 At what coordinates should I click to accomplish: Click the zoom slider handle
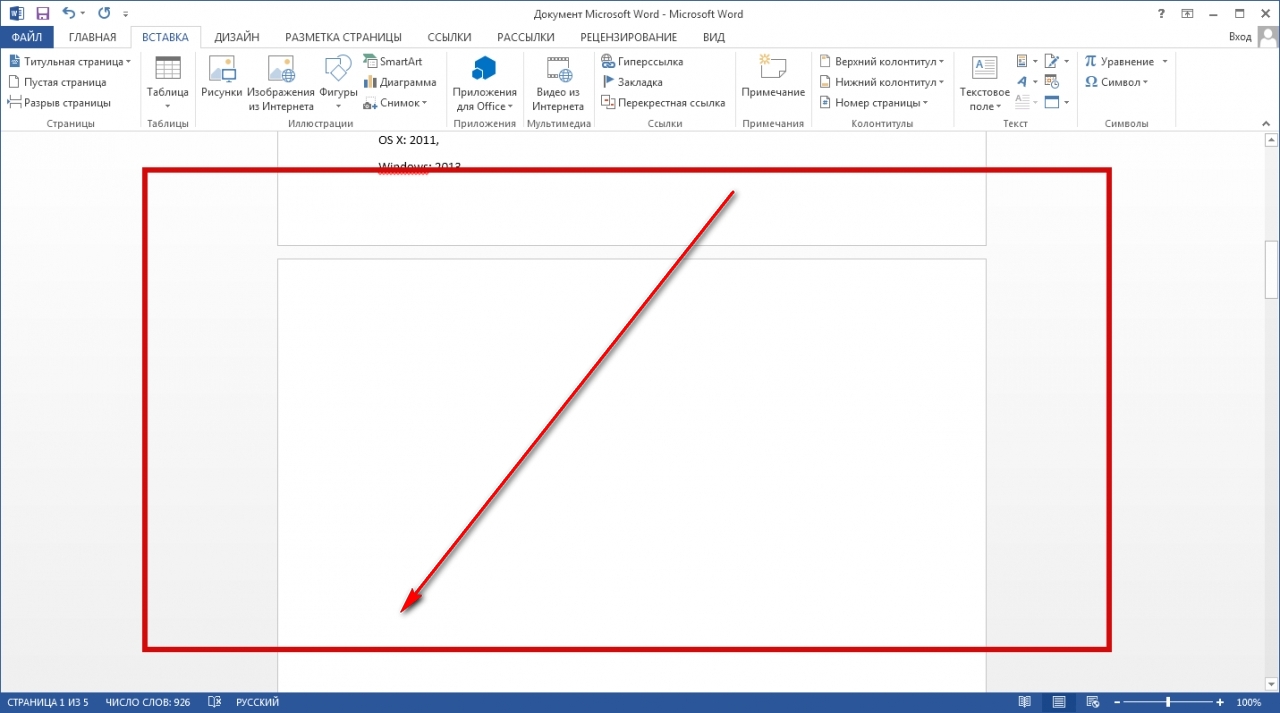click(x=1168, y=702)
